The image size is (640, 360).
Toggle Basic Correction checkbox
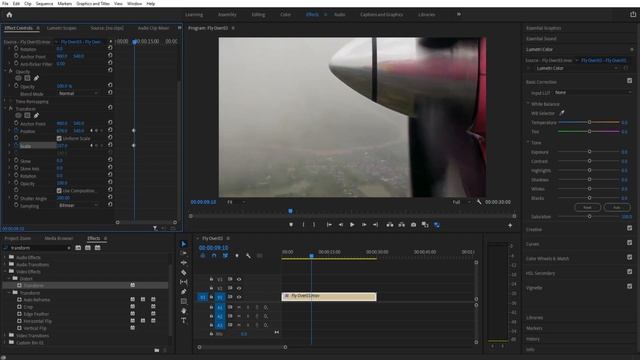(629, 81)
